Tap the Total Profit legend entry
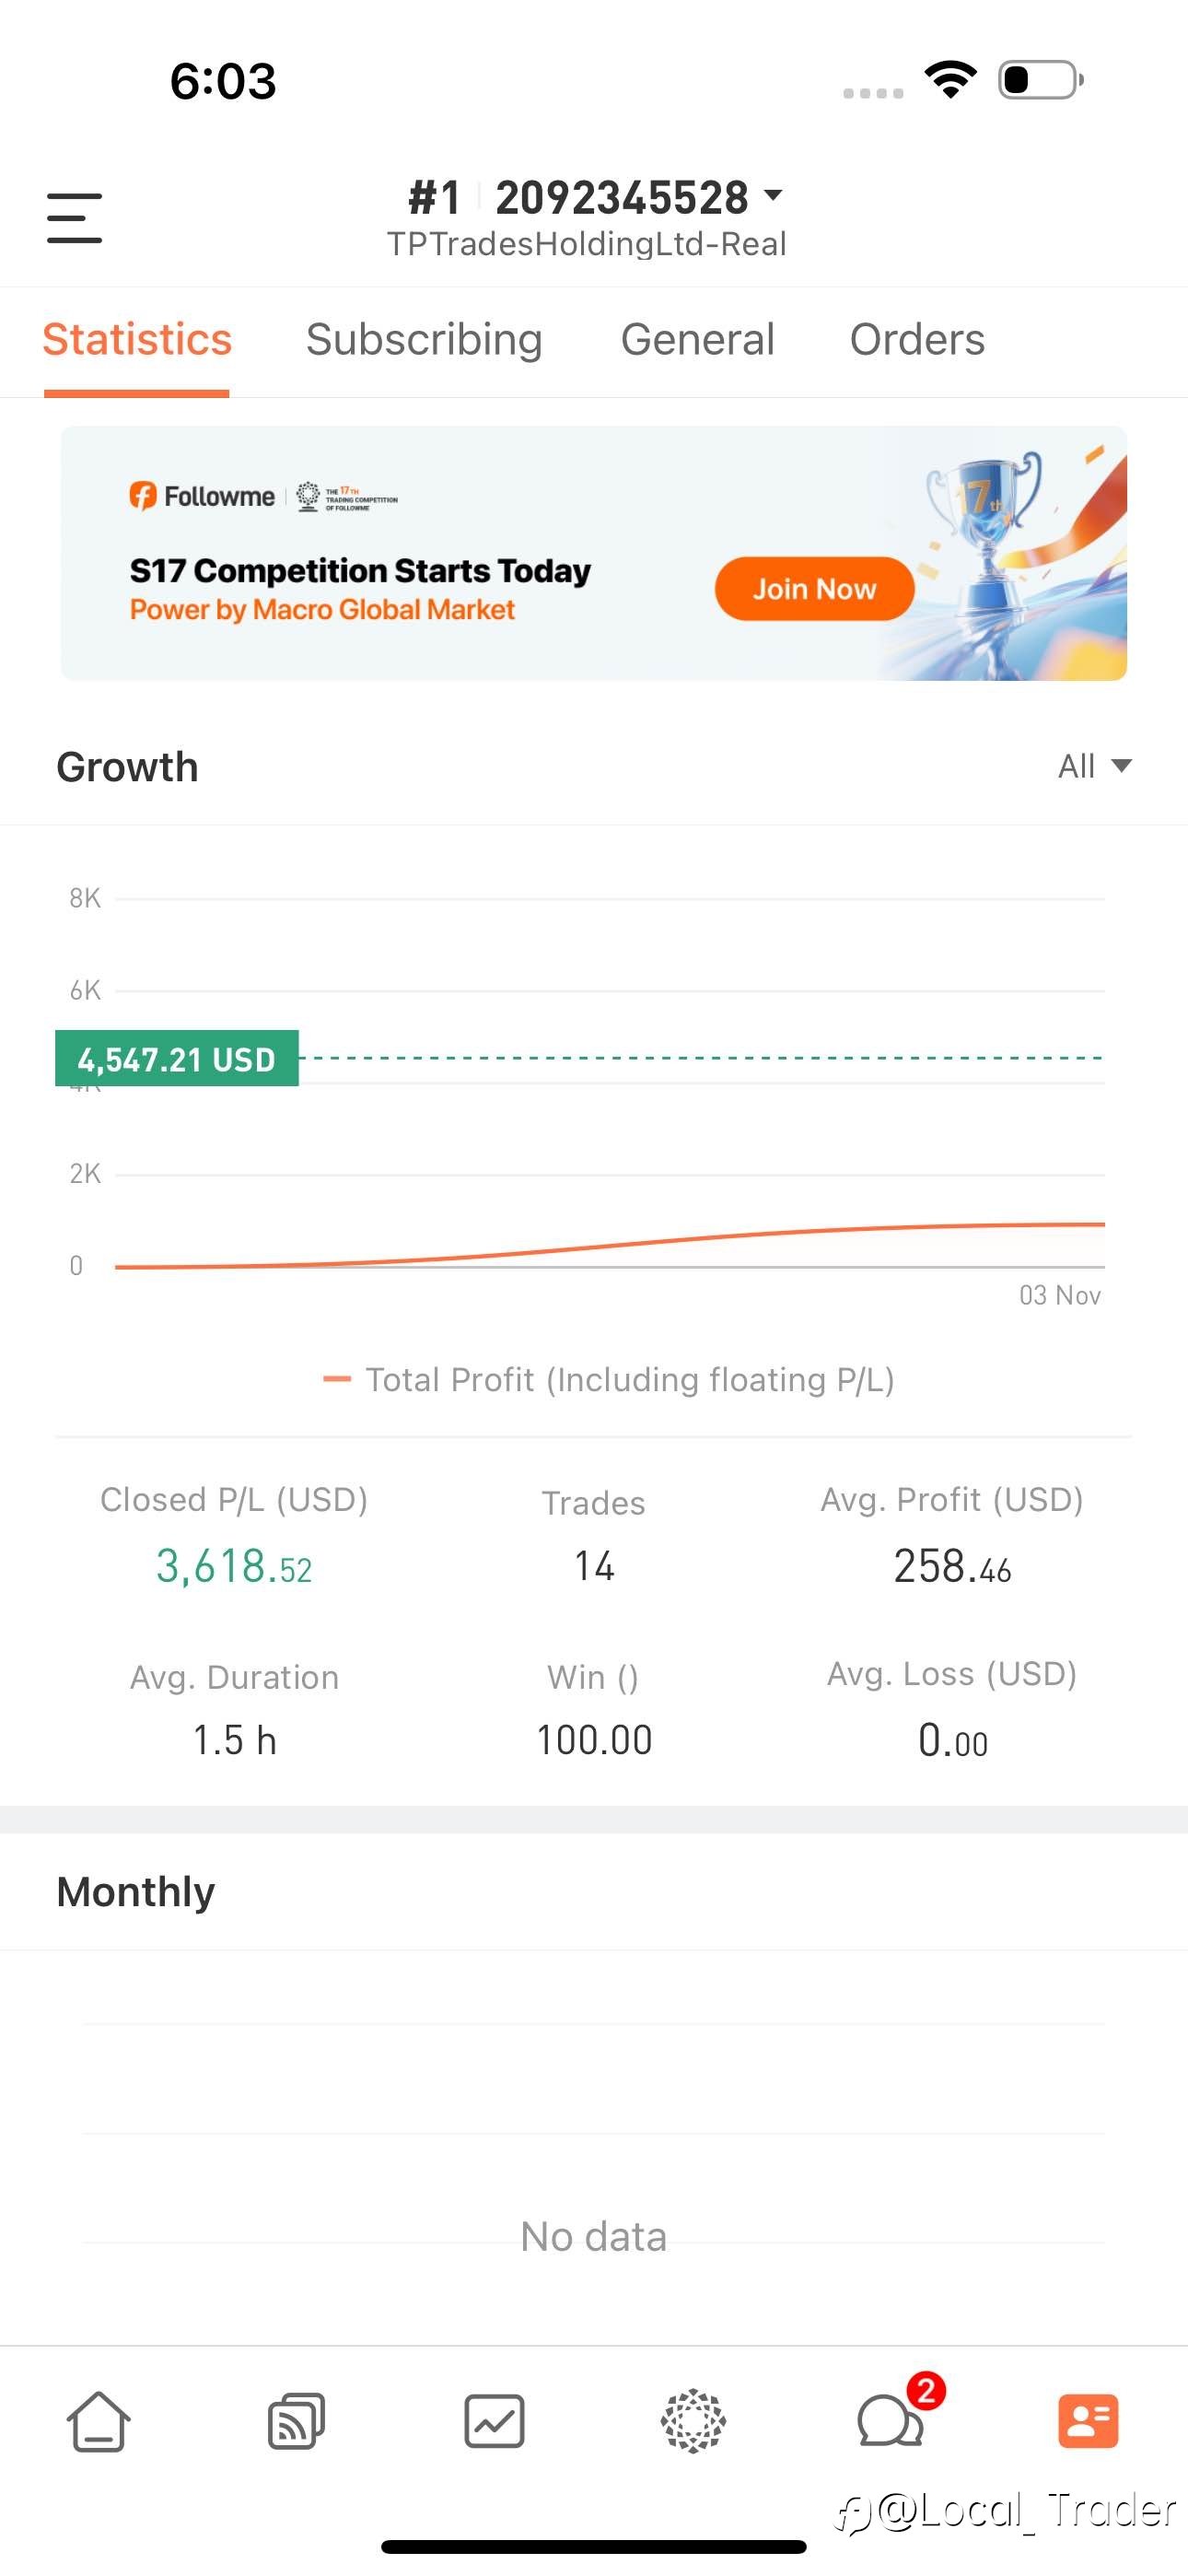This screenshot has width=1188, height=2576. click(608, 1380)
